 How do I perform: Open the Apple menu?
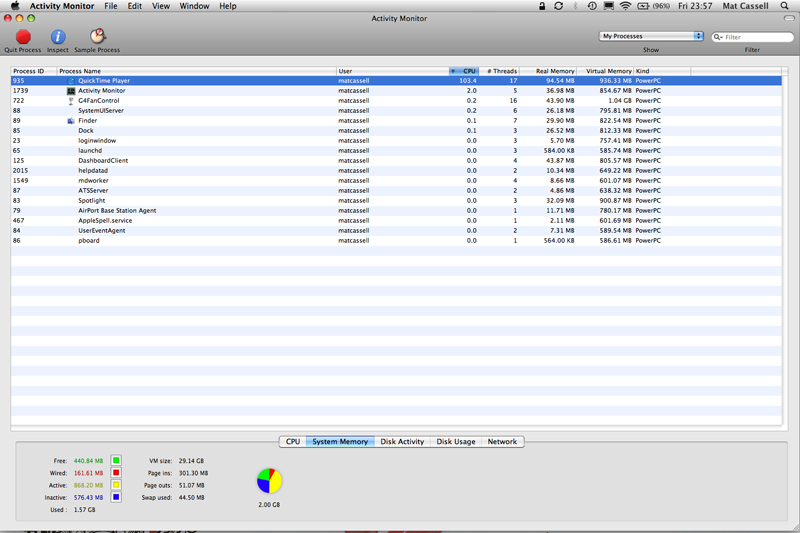point(15,6)
